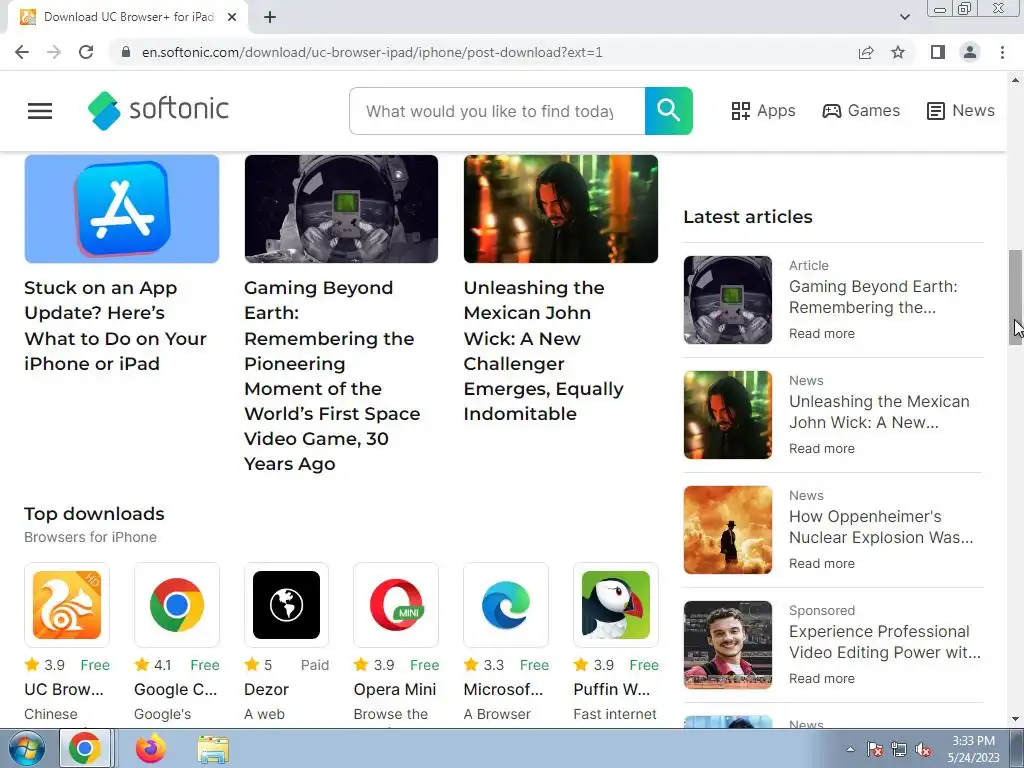Screen dimensions: 1024x768
Task: Open the taskbar clock showing 3:33 PM
Action: click(973, 749)
